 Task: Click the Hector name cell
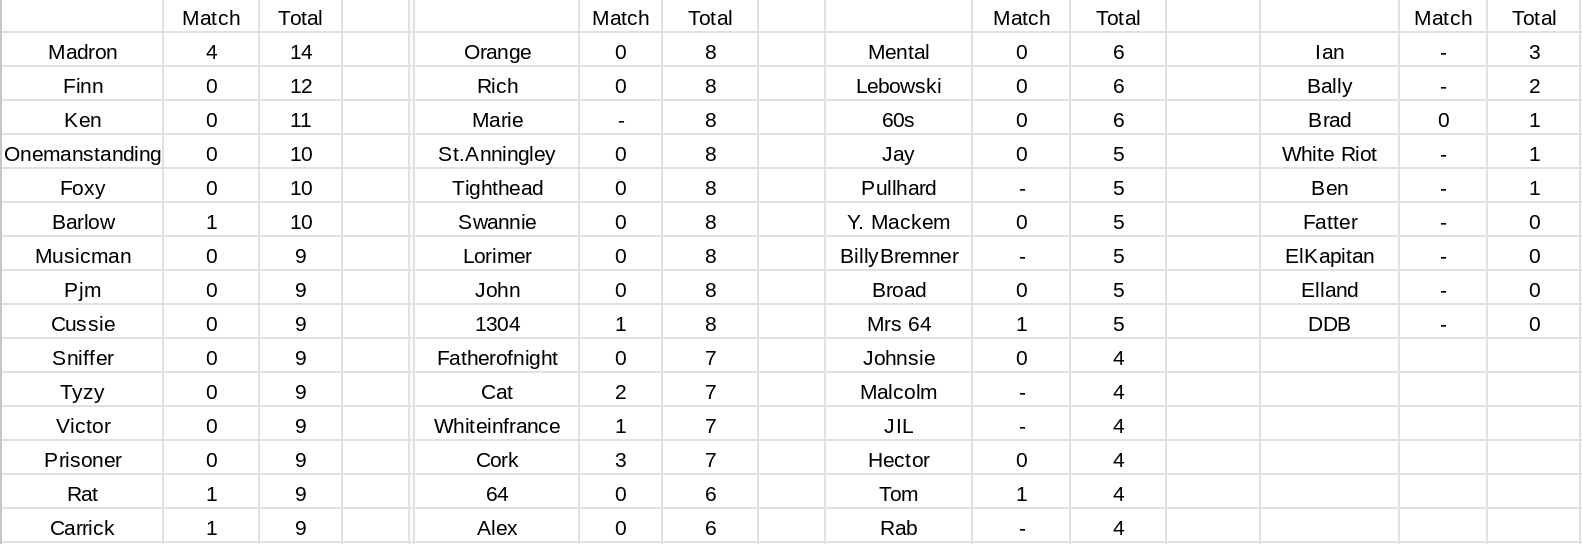898,460
